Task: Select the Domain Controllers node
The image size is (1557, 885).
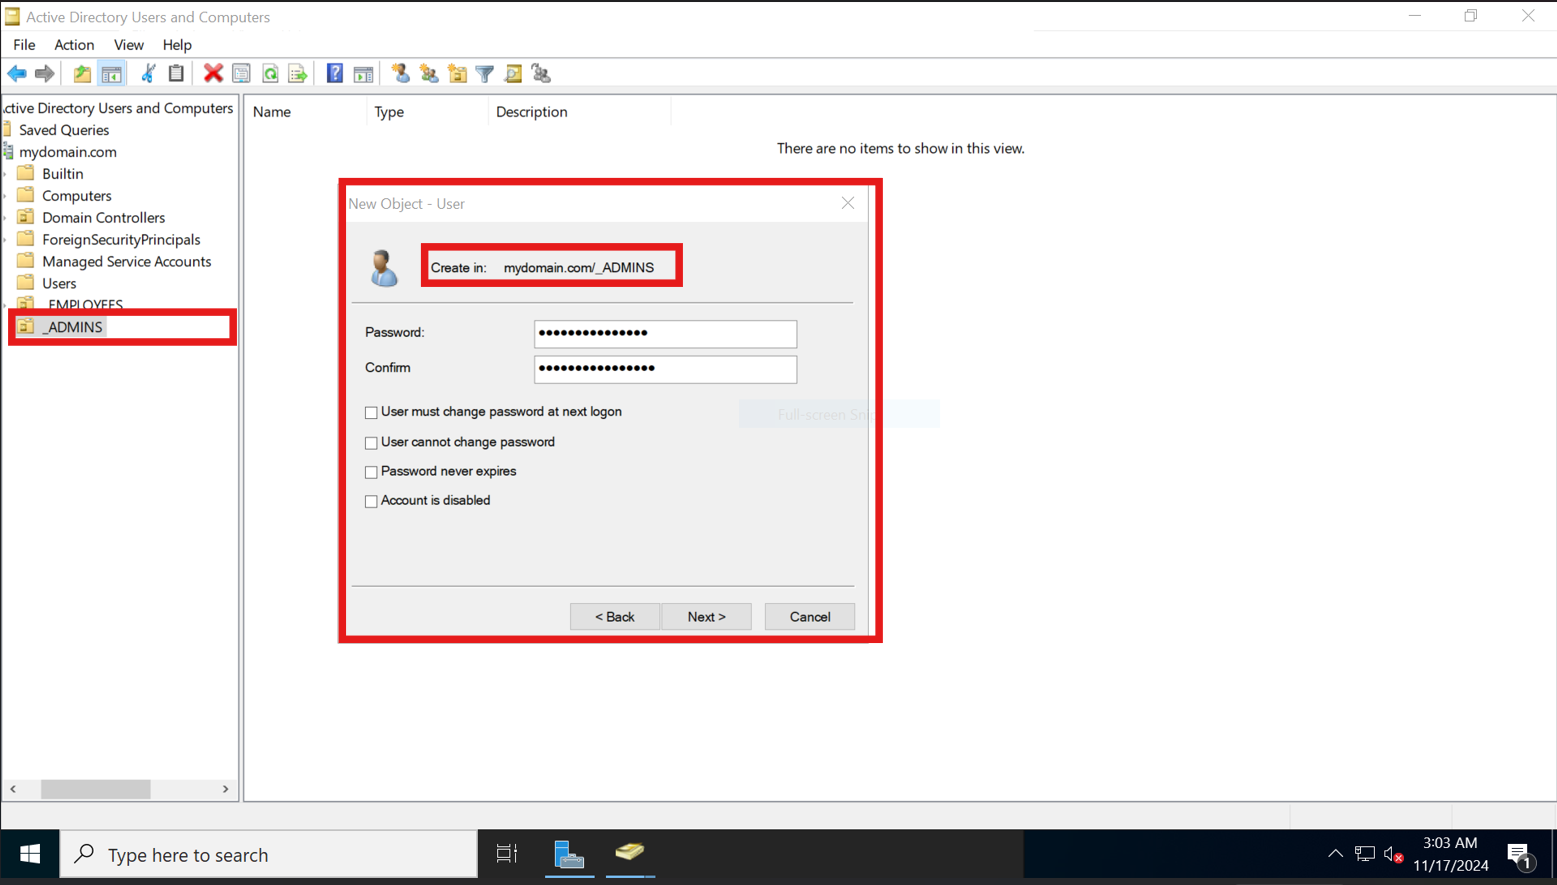Action: click(103, 217)
